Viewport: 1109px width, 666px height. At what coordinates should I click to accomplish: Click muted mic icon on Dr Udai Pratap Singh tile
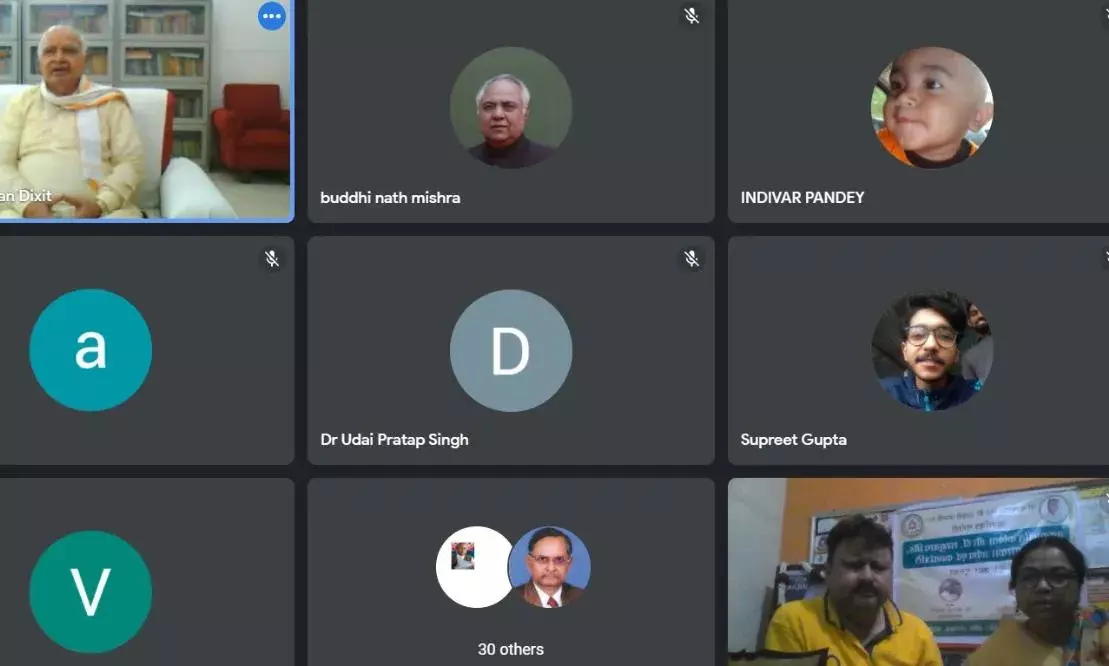692,259
